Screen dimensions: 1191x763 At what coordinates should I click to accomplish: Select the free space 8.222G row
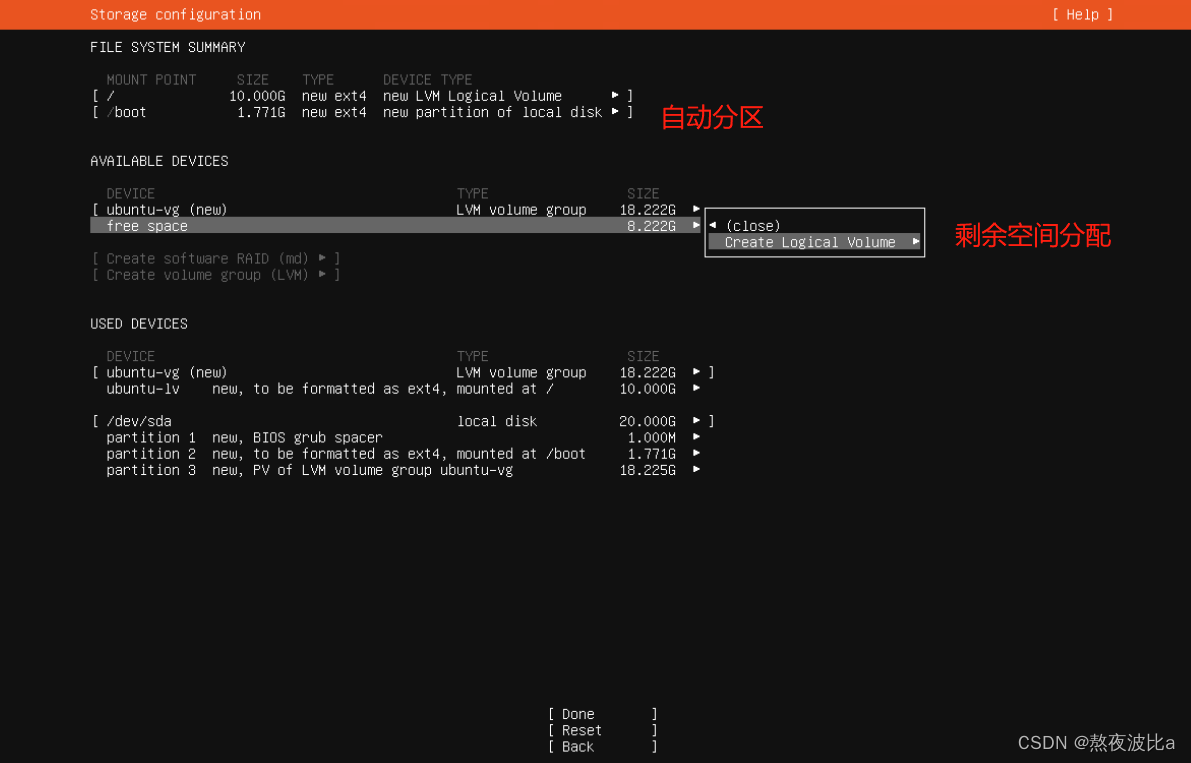(395, 225)
